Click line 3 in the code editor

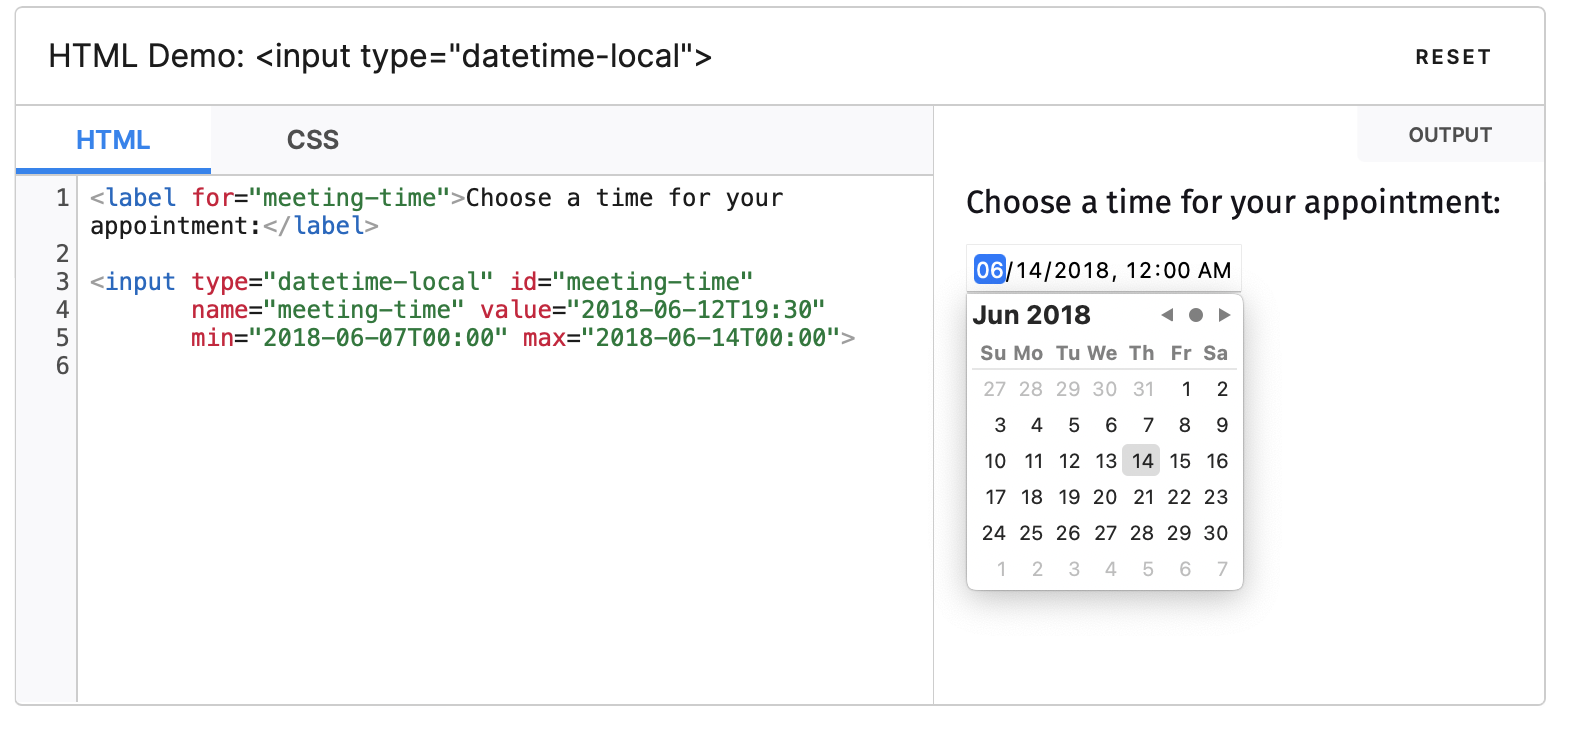420,282
